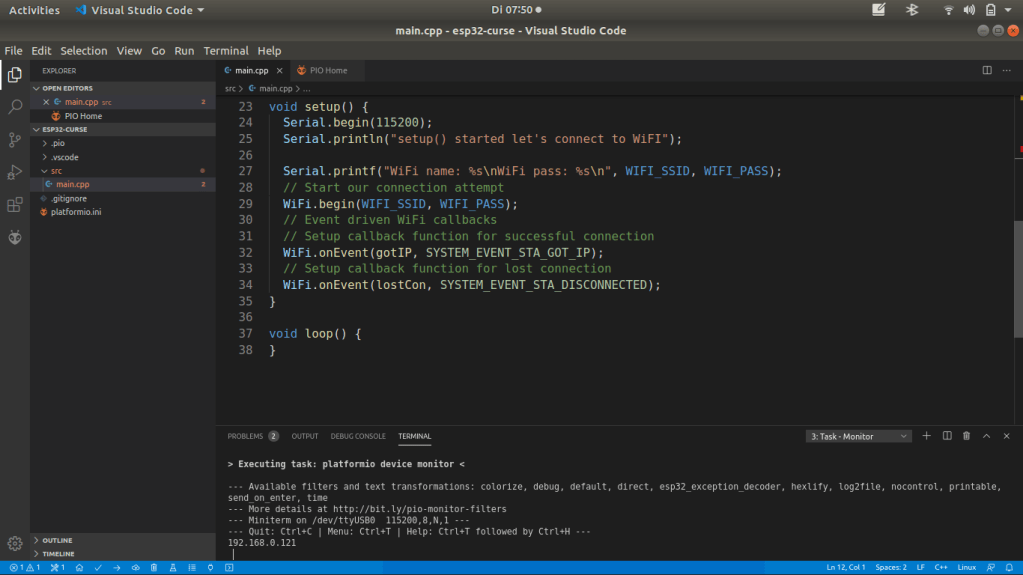Open the Source Control view
Viewport: 1023px width, 575px height.
[15, 139]
